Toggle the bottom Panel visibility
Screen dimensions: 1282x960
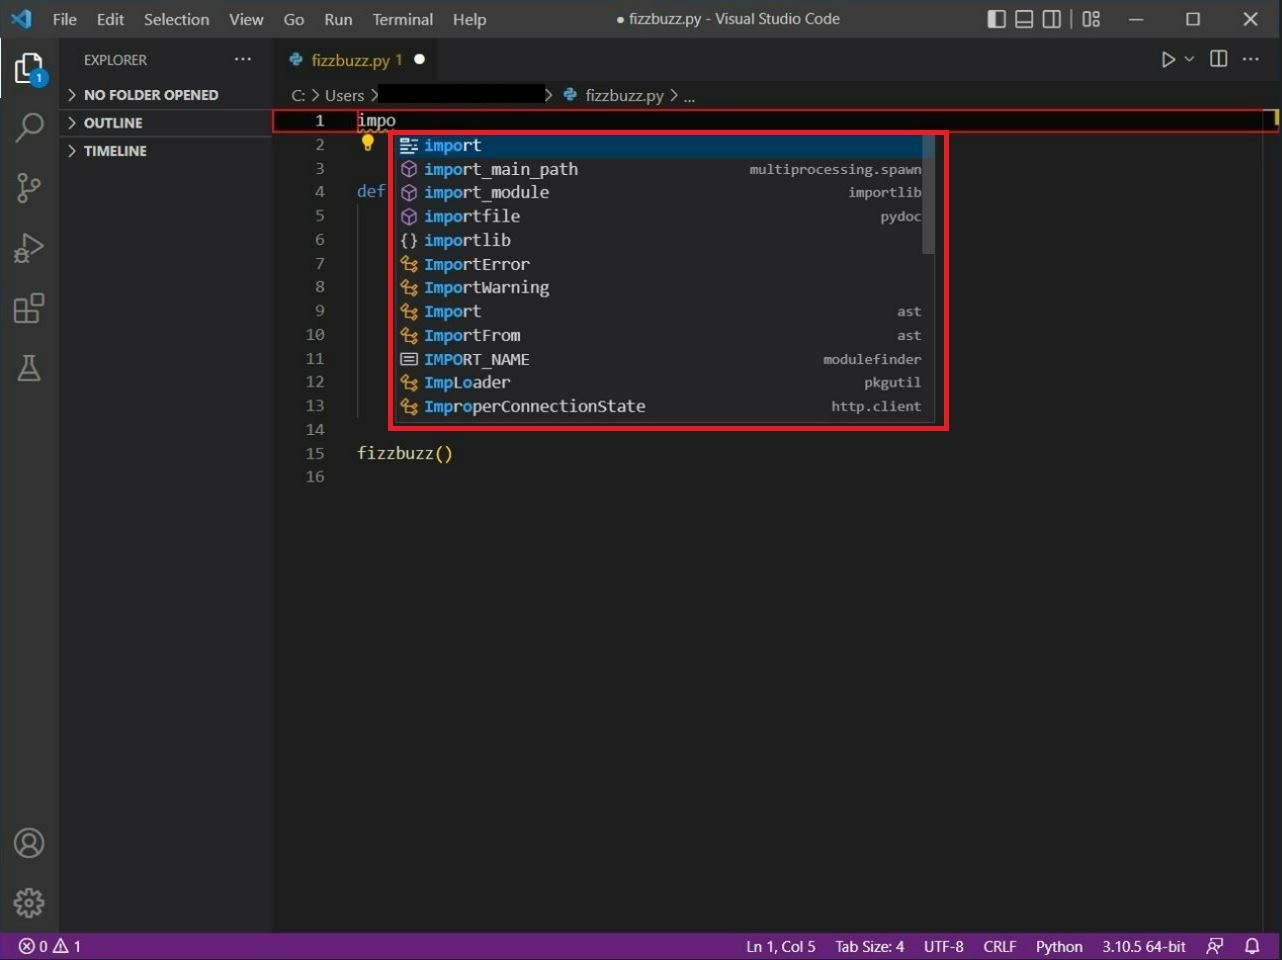(x=1024, y=19)
